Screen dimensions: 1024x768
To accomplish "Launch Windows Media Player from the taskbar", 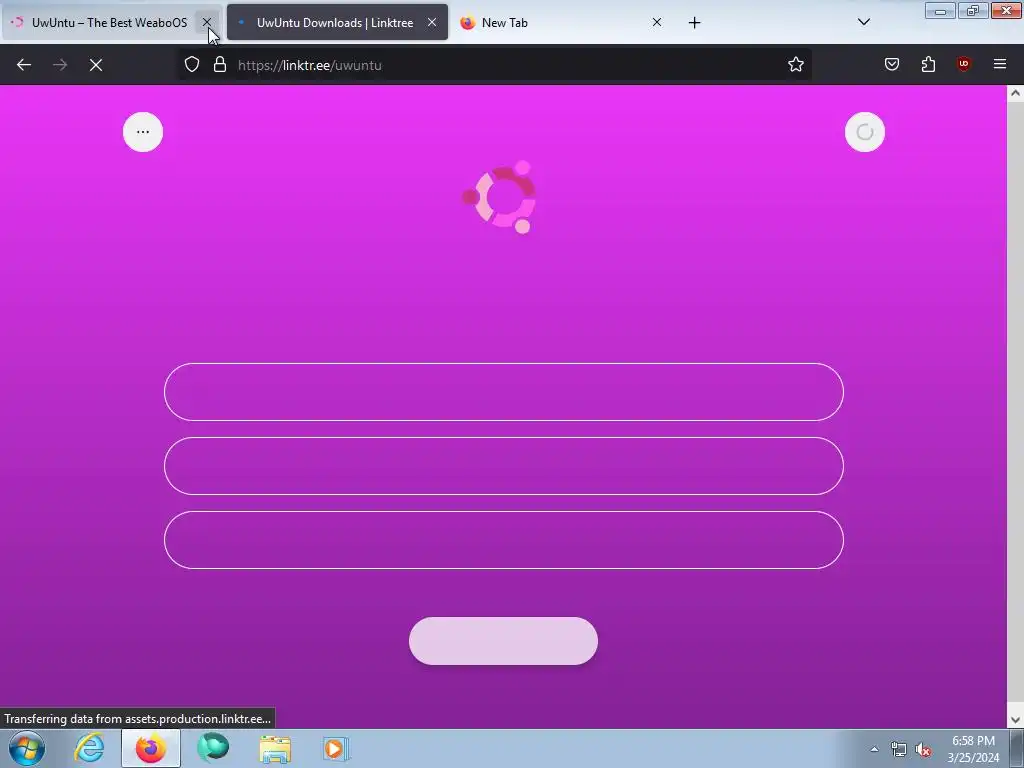I will pyautogui.click(x=336, y=748).
